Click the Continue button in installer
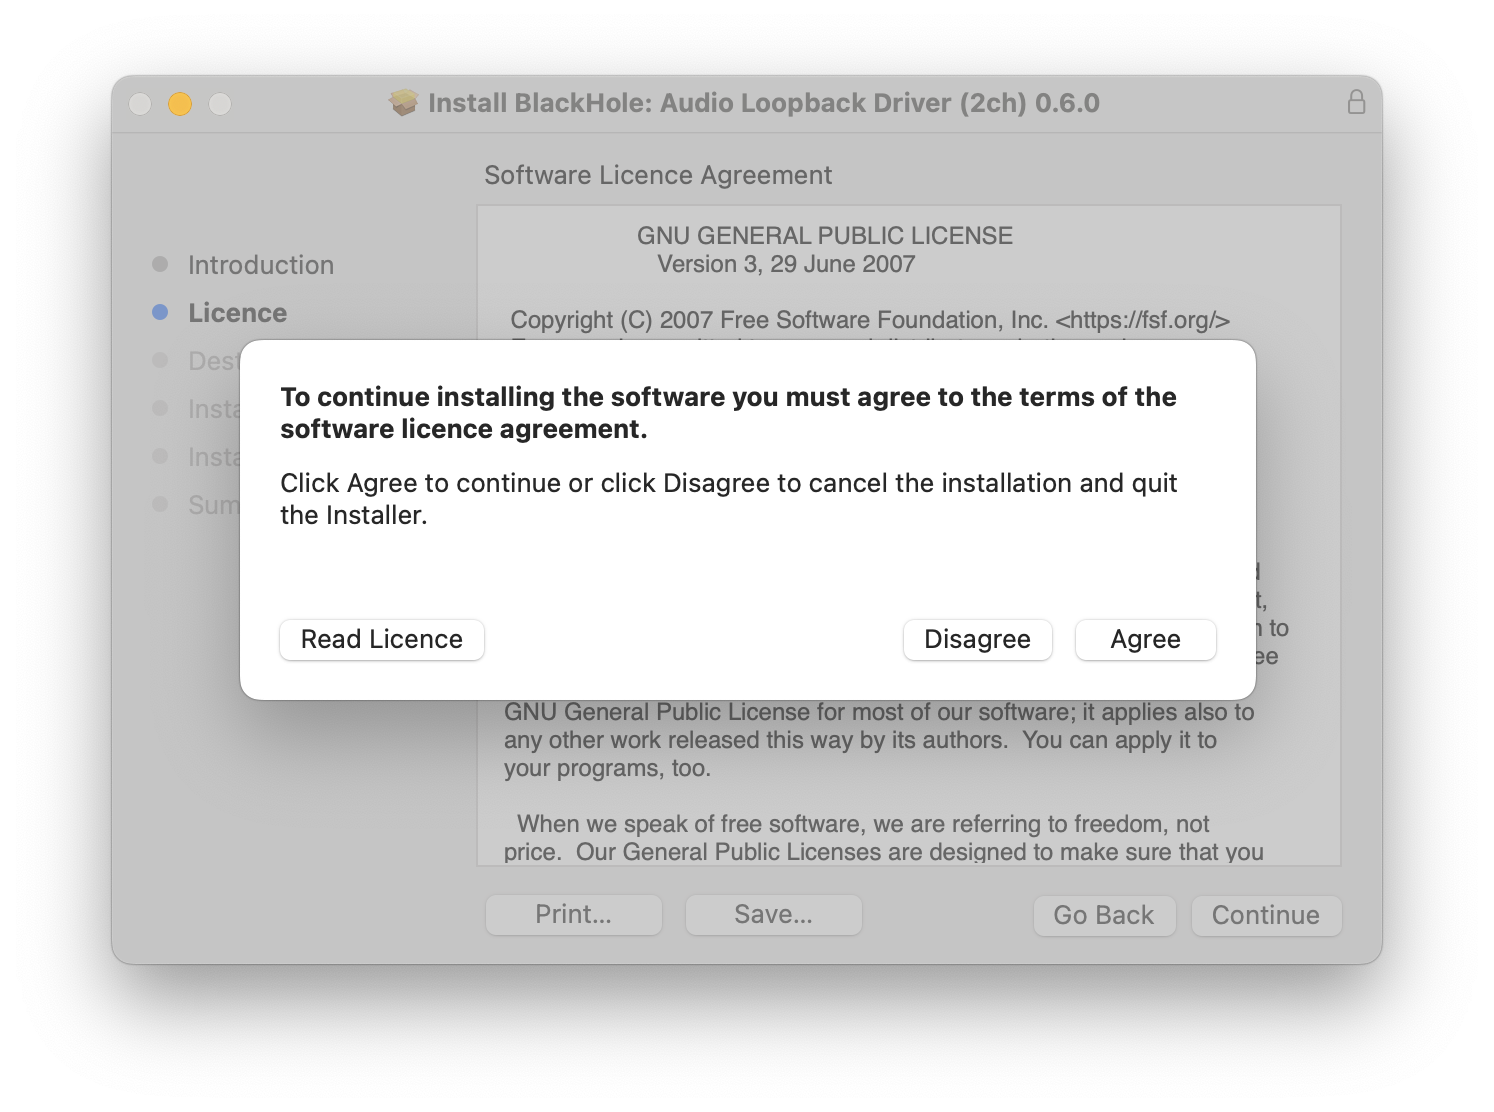1494x1112 pixels. (1266, 915)
